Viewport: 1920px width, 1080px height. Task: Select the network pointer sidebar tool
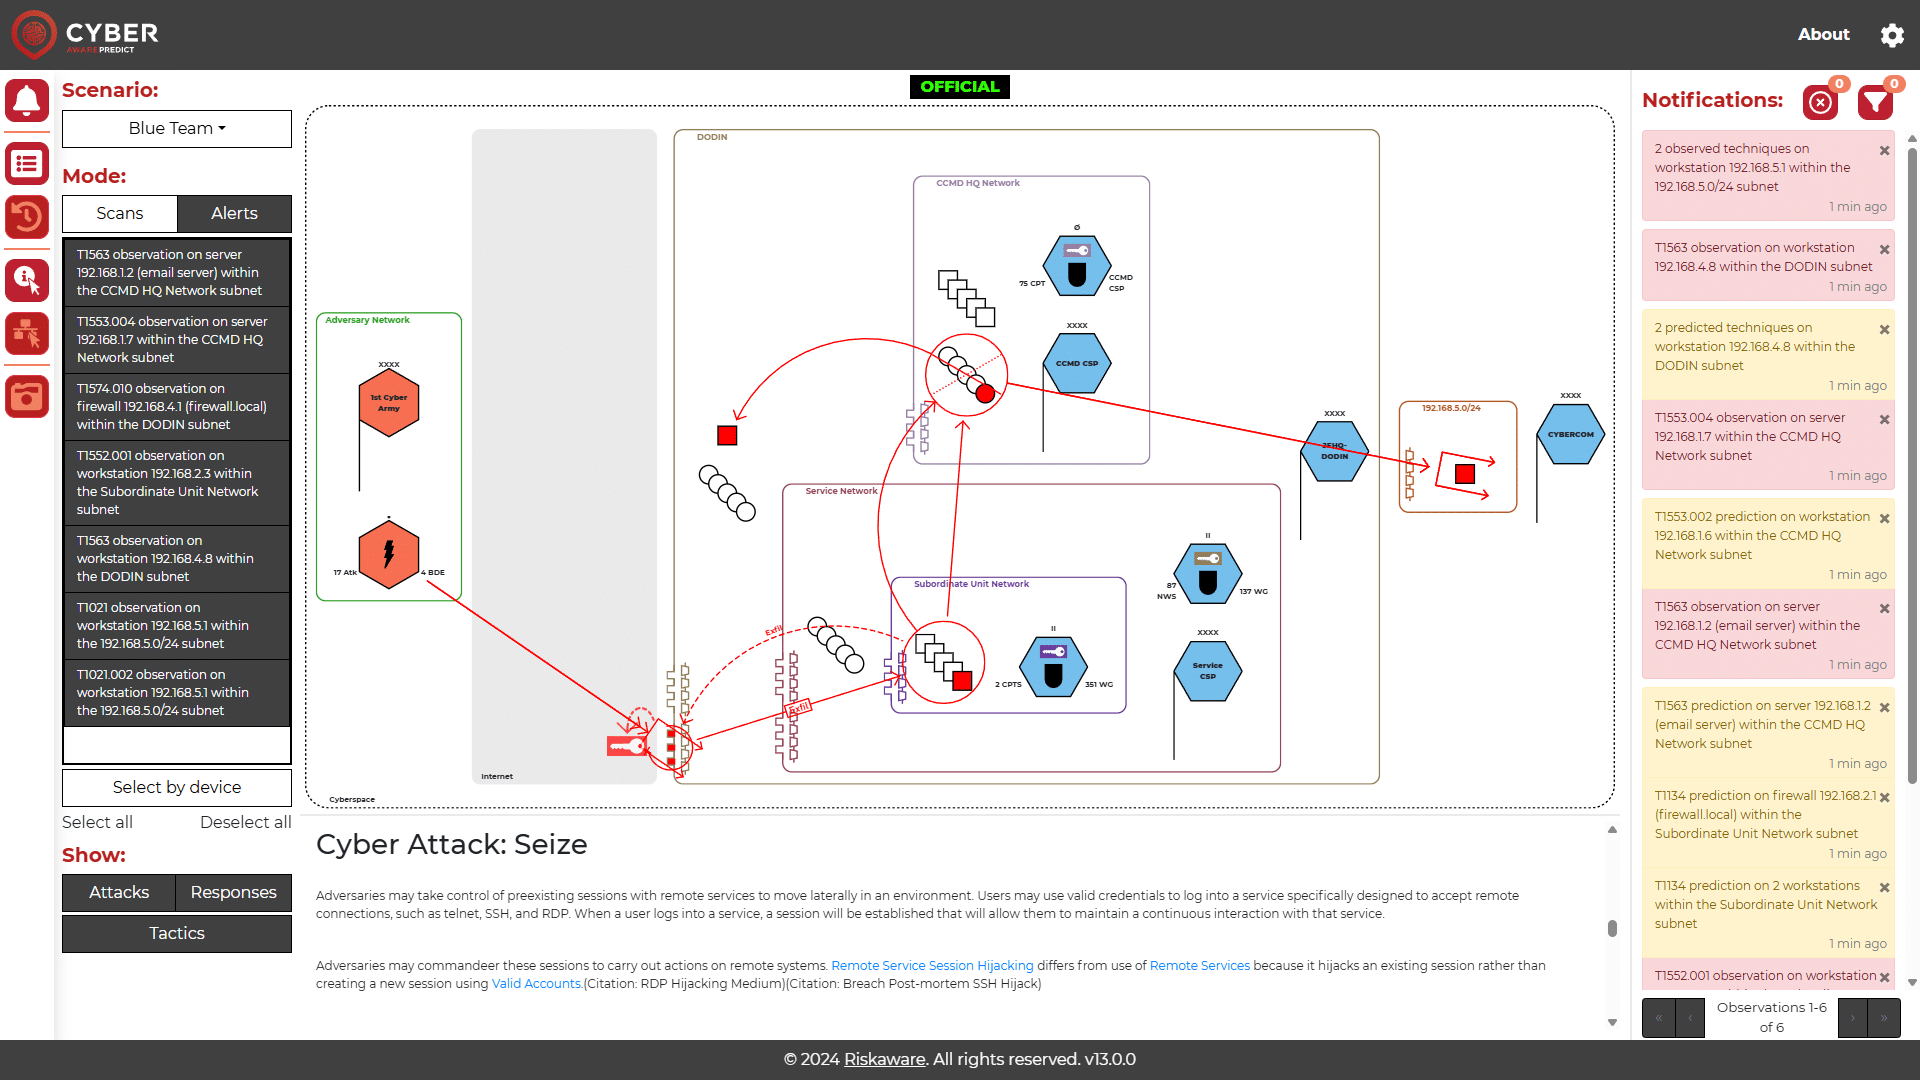coord(27,334)
